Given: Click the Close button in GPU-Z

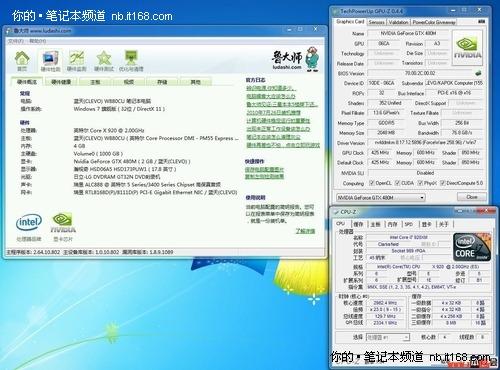Looking at the screenshot, I should point(472,197).
